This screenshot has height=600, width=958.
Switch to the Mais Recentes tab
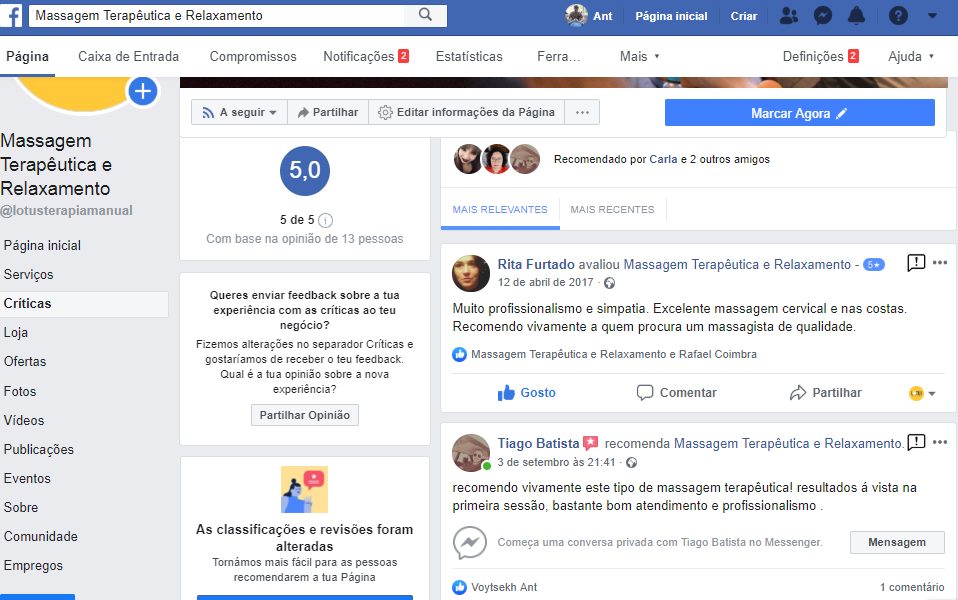coord(612,210)
